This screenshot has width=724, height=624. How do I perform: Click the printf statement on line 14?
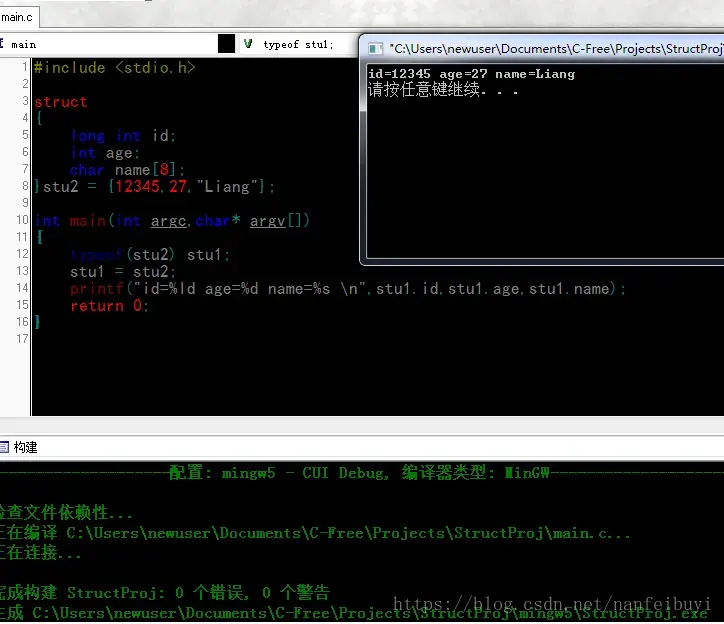coord(348,289)
